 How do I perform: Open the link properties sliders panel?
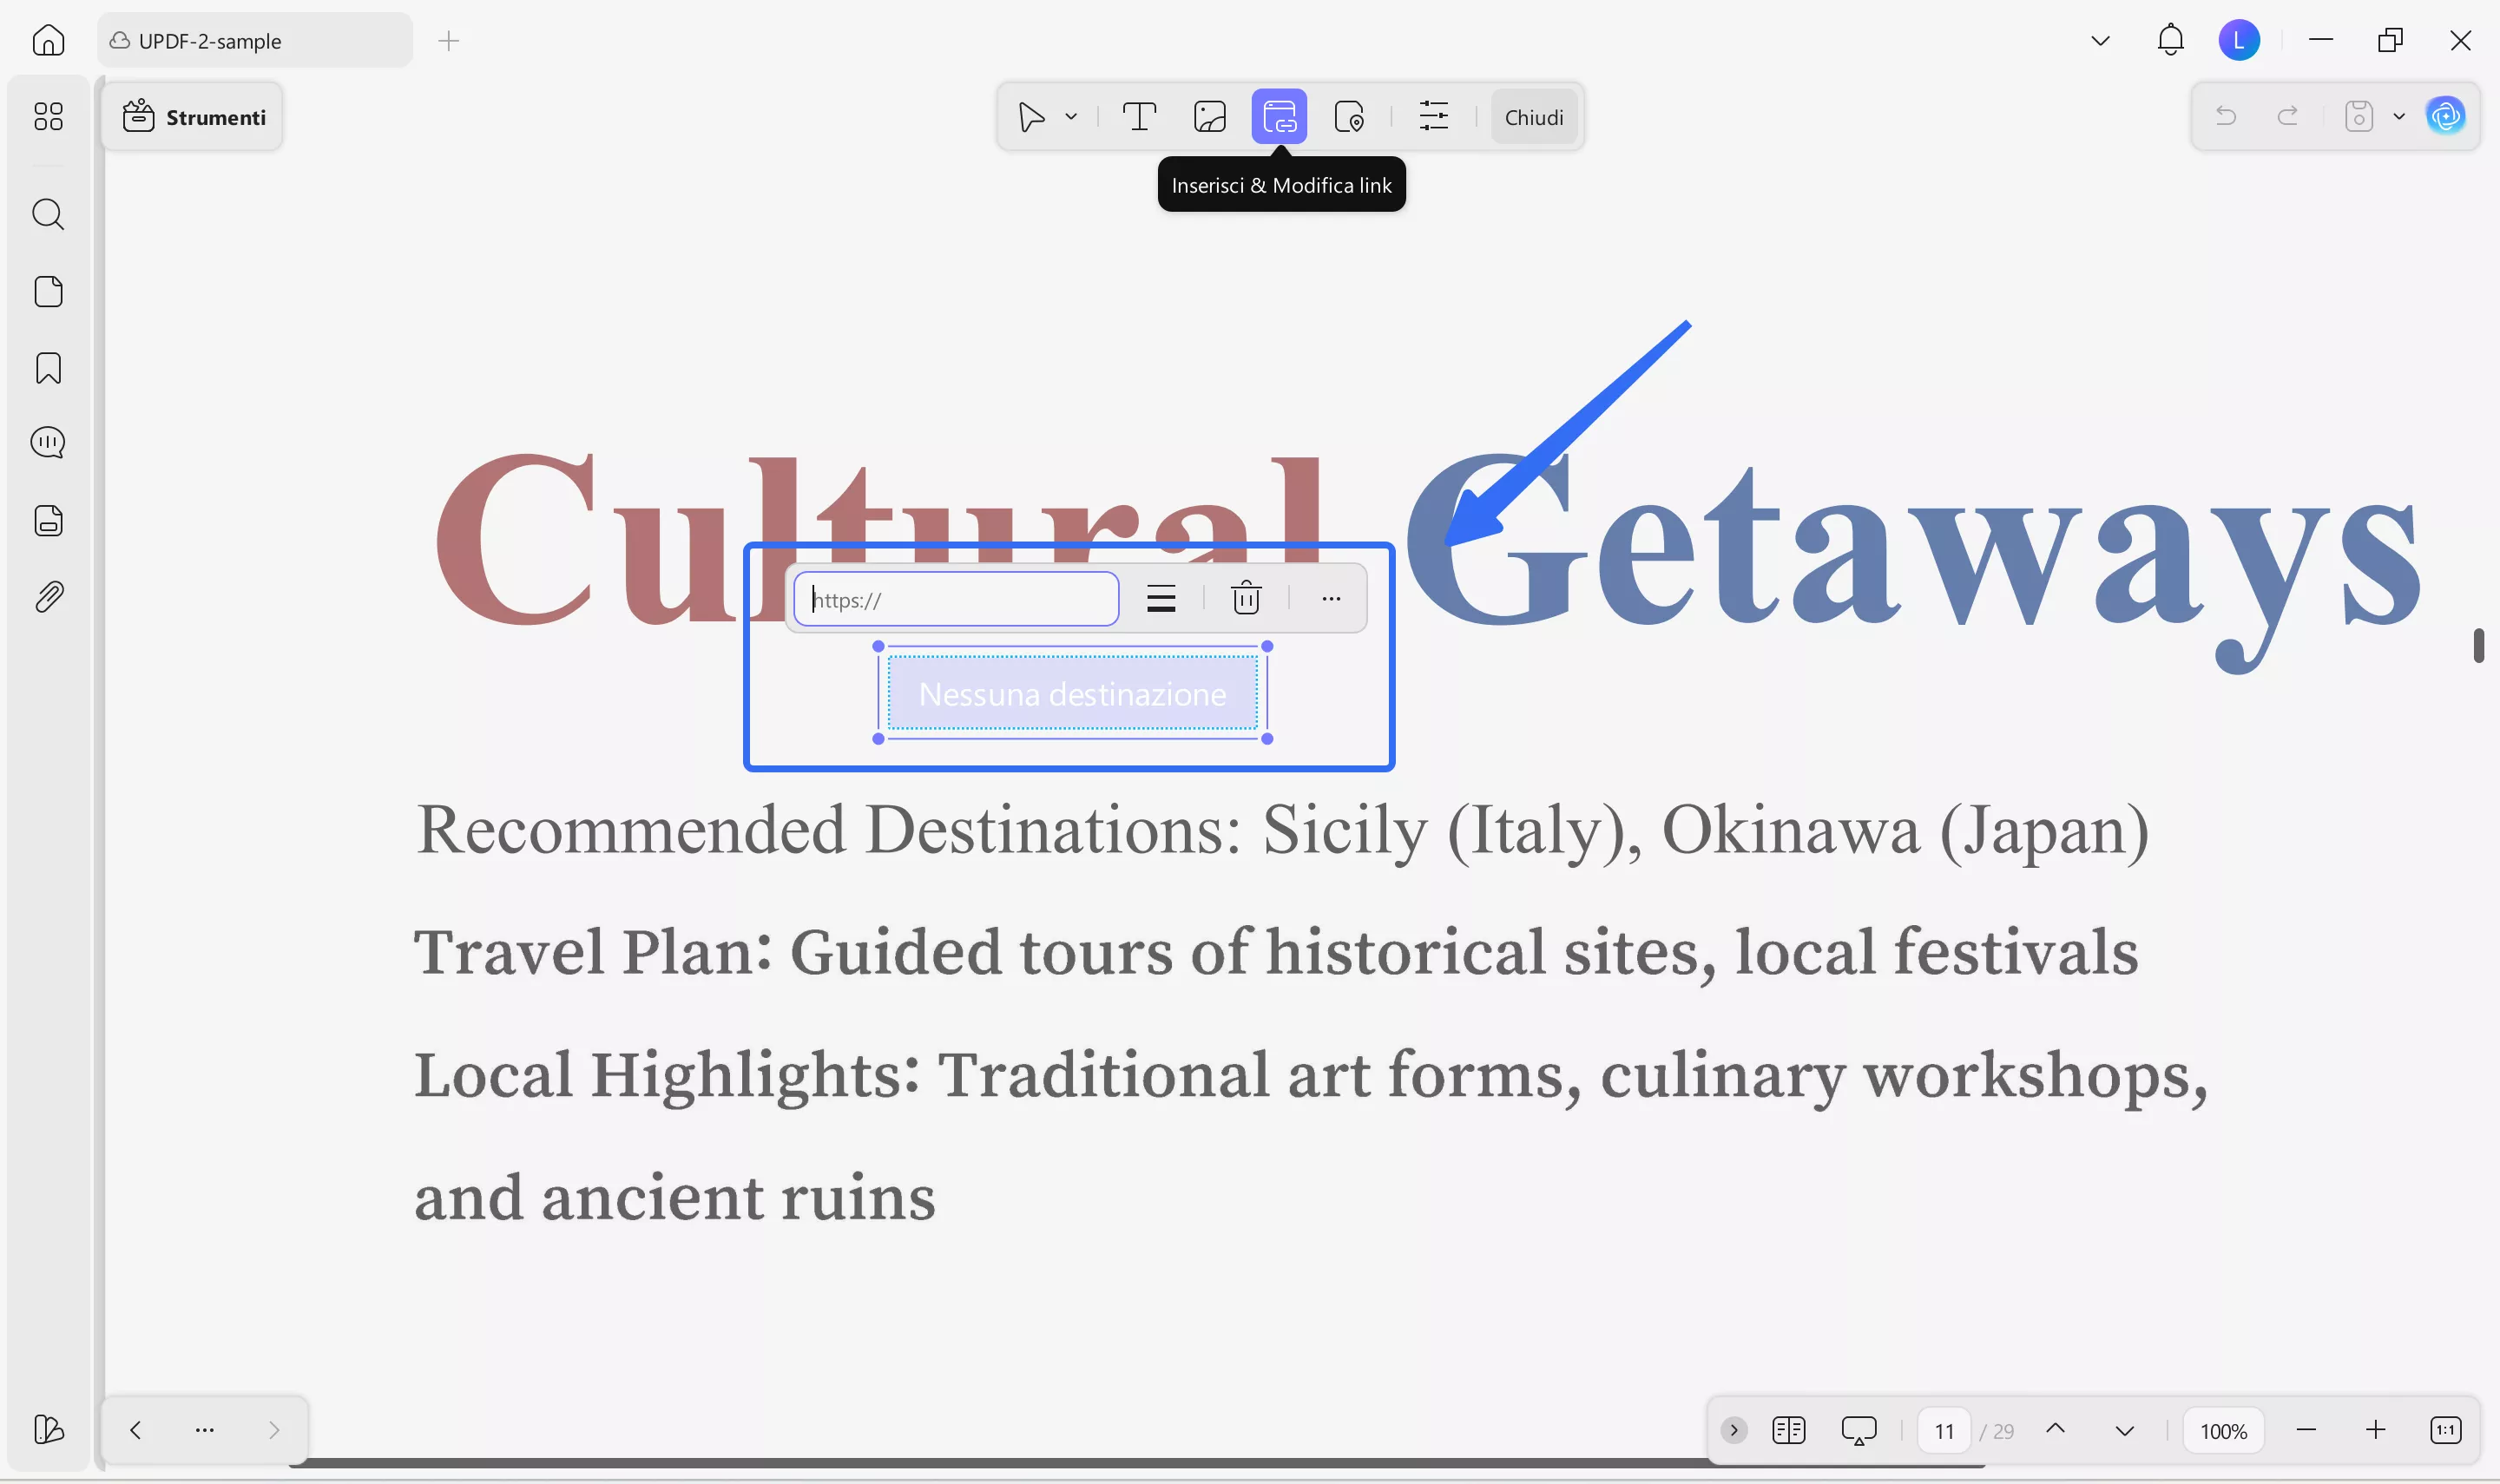[x=1433, y=116]
